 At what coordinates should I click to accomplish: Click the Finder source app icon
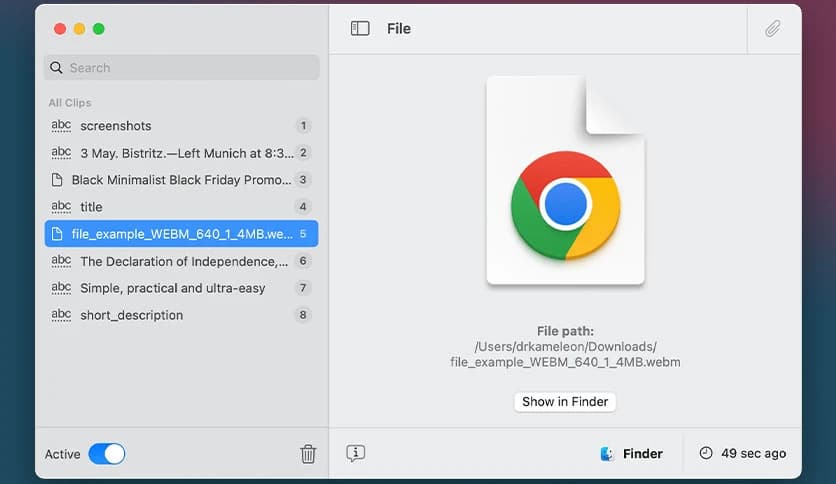(606, 454)
